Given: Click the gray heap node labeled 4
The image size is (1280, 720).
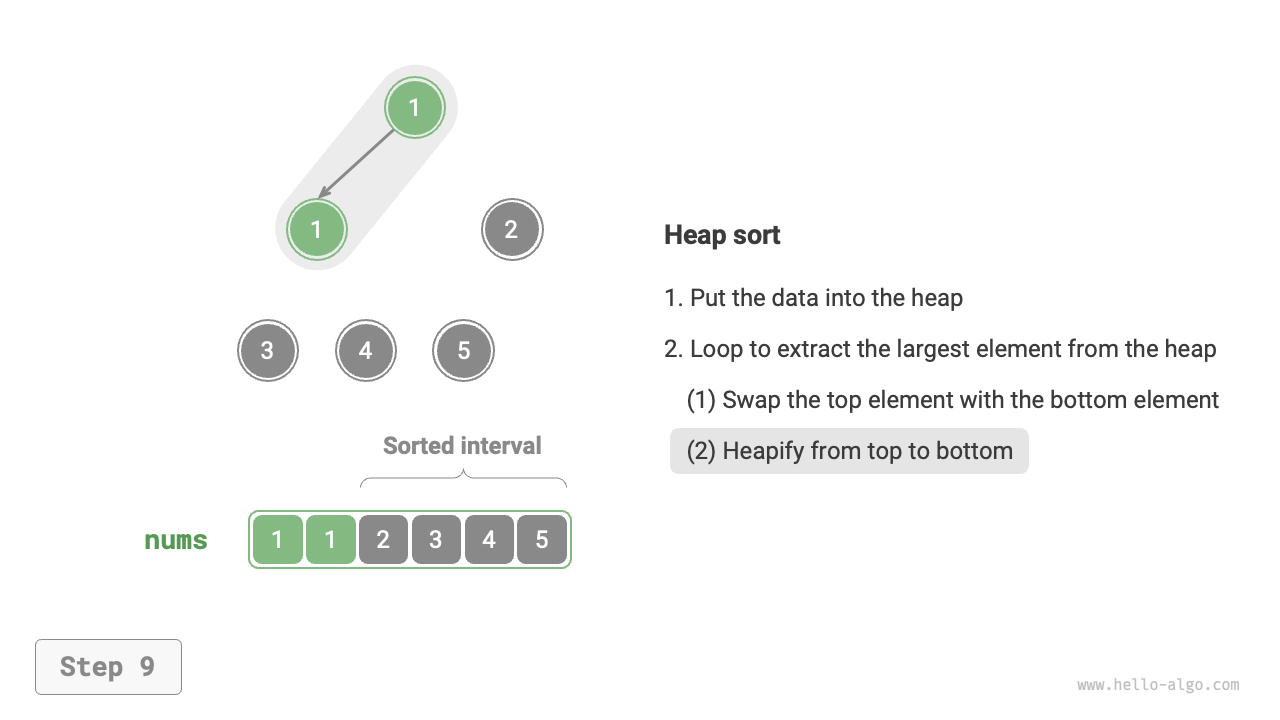Looking at the screenshot, I should (365, 351).
